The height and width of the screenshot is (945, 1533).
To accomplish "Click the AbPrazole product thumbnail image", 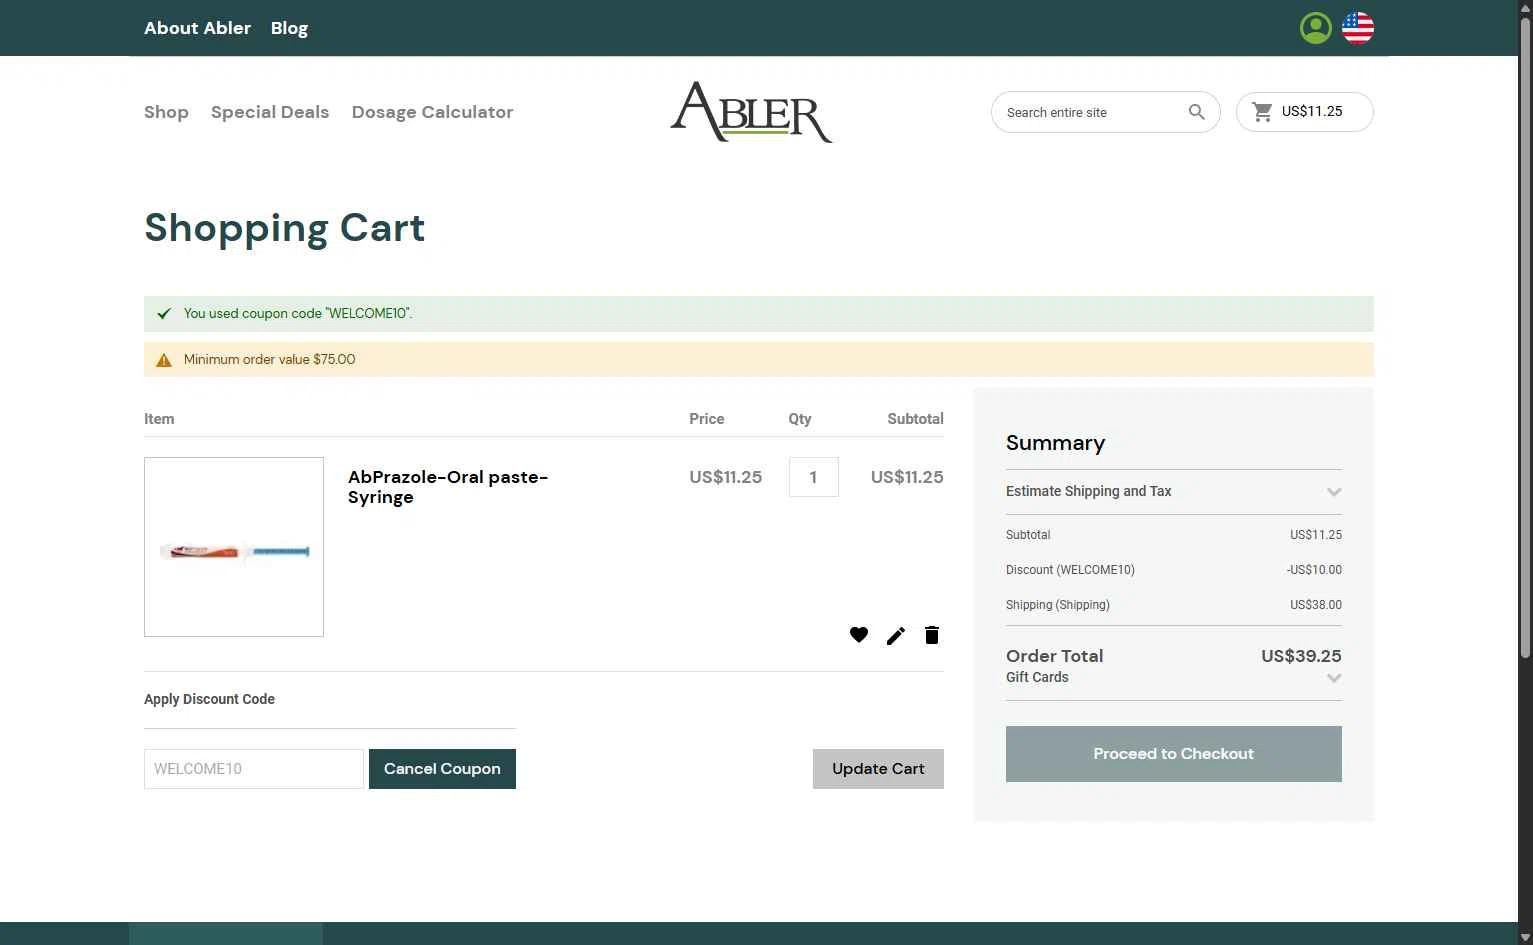I will pos(234,547).
